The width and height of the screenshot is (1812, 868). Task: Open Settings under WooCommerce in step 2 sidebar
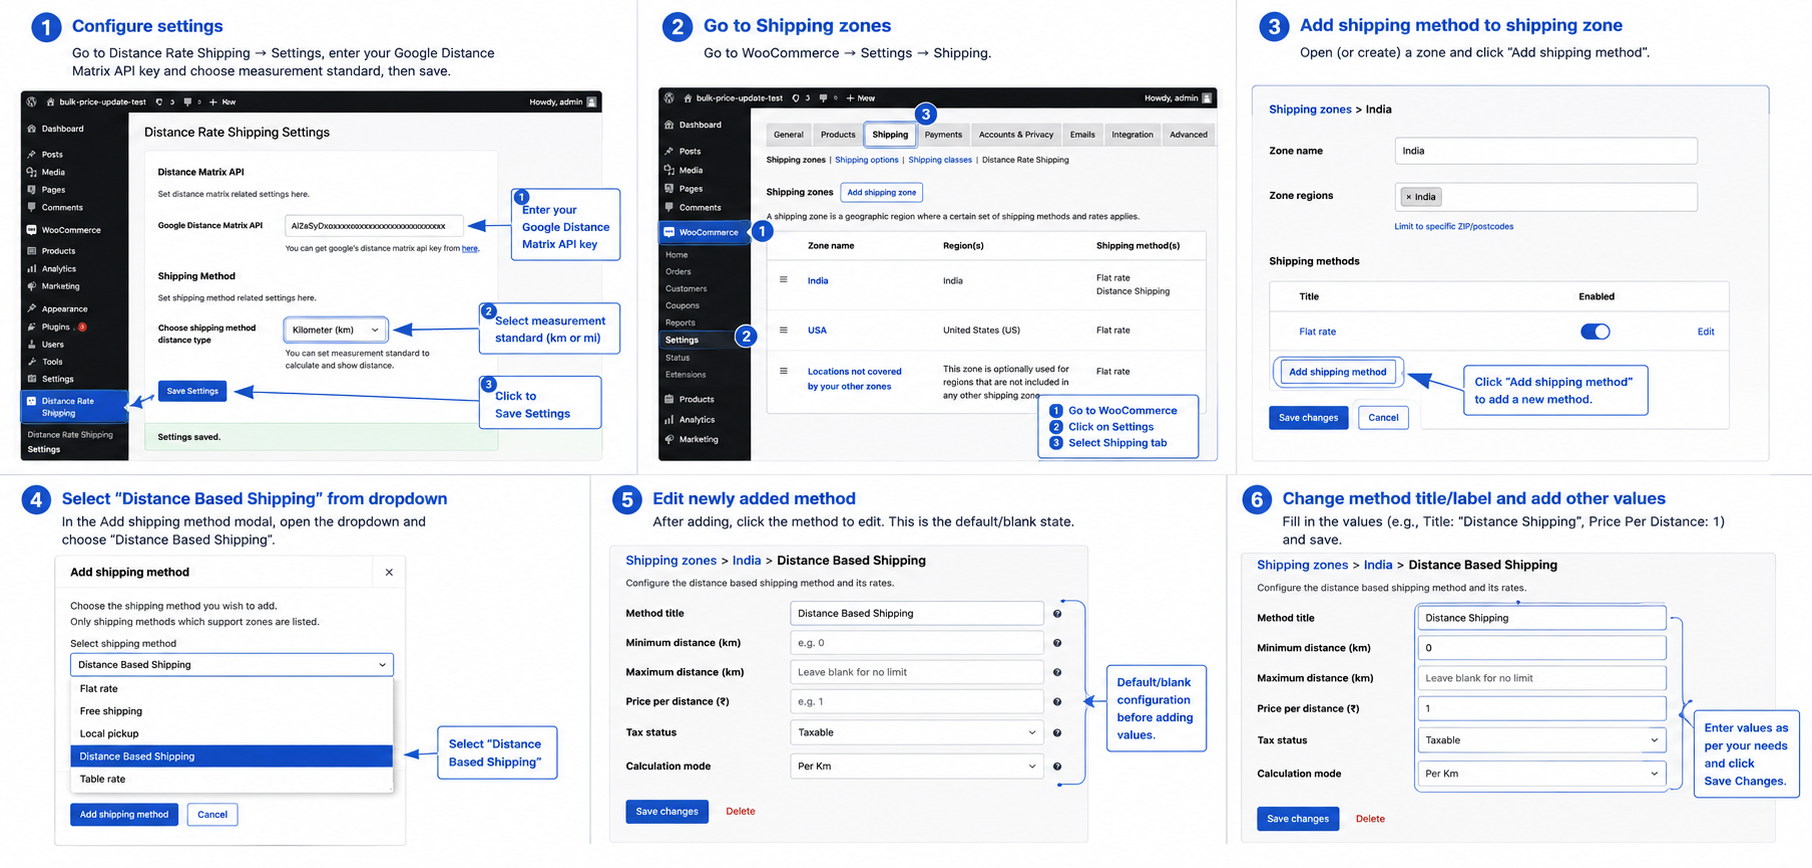coord(682,340)
